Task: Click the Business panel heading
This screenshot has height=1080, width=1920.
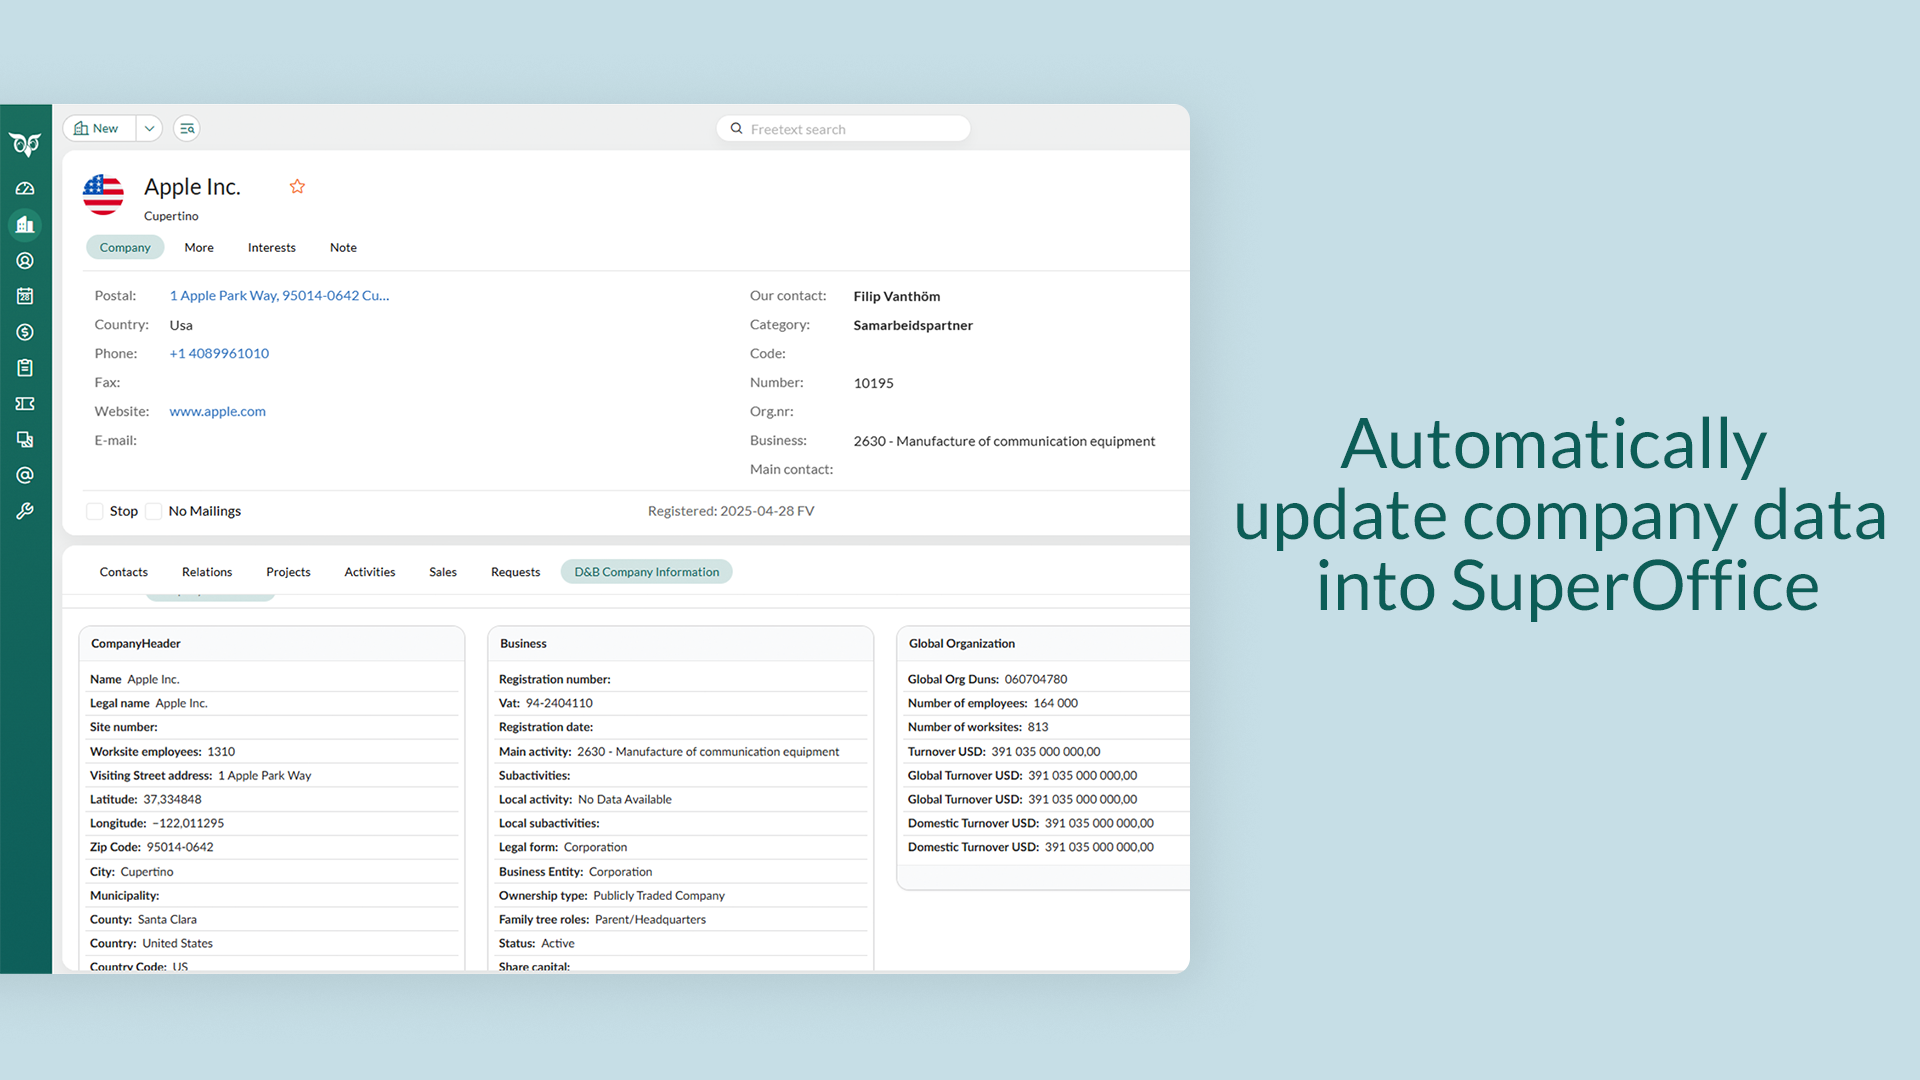Action: click(x=523, y=643)
